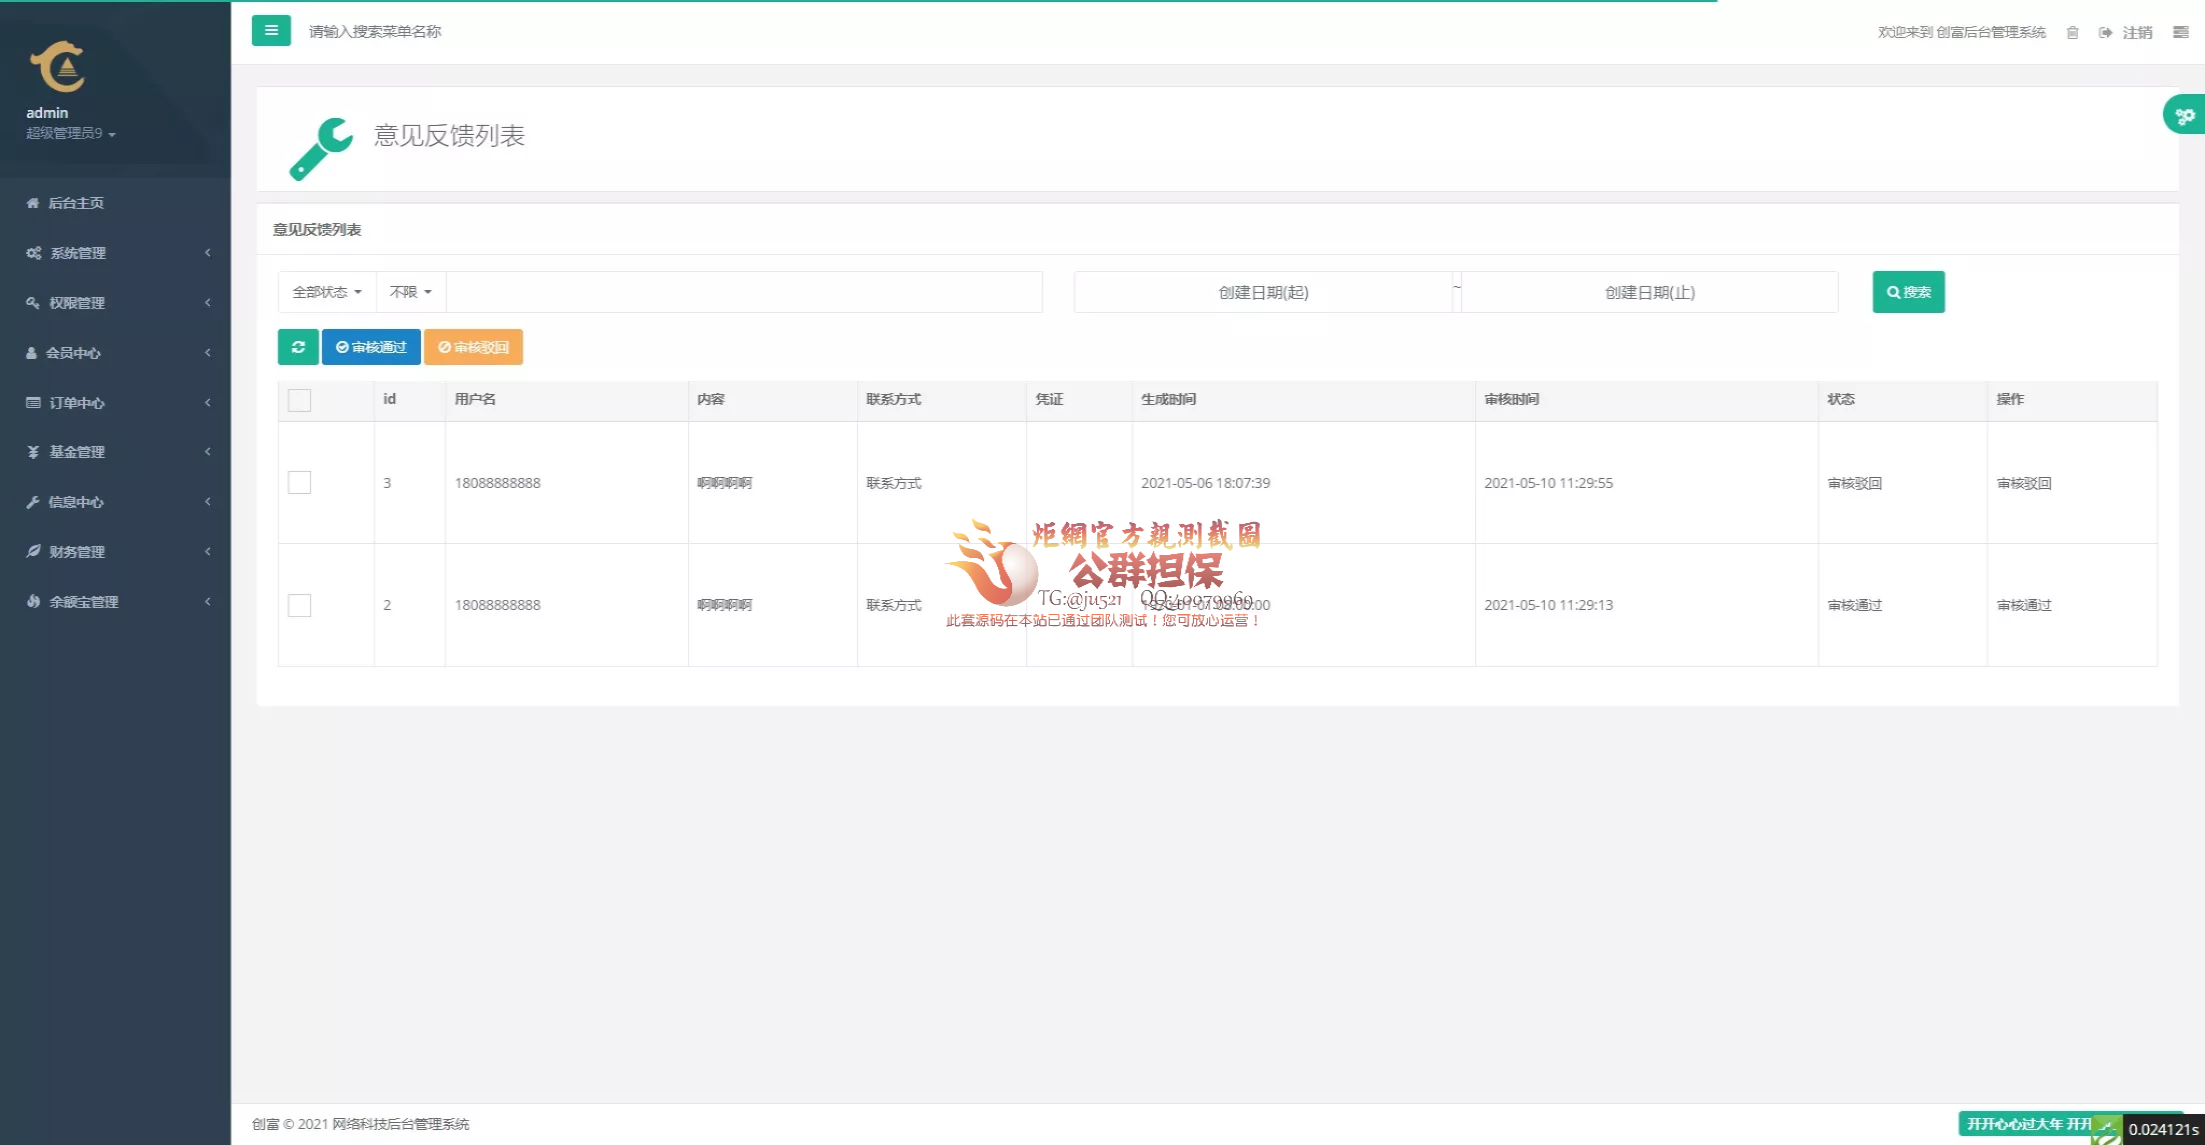
Task: Open the 不限 filter dropdown
Action: click(410, 292)
